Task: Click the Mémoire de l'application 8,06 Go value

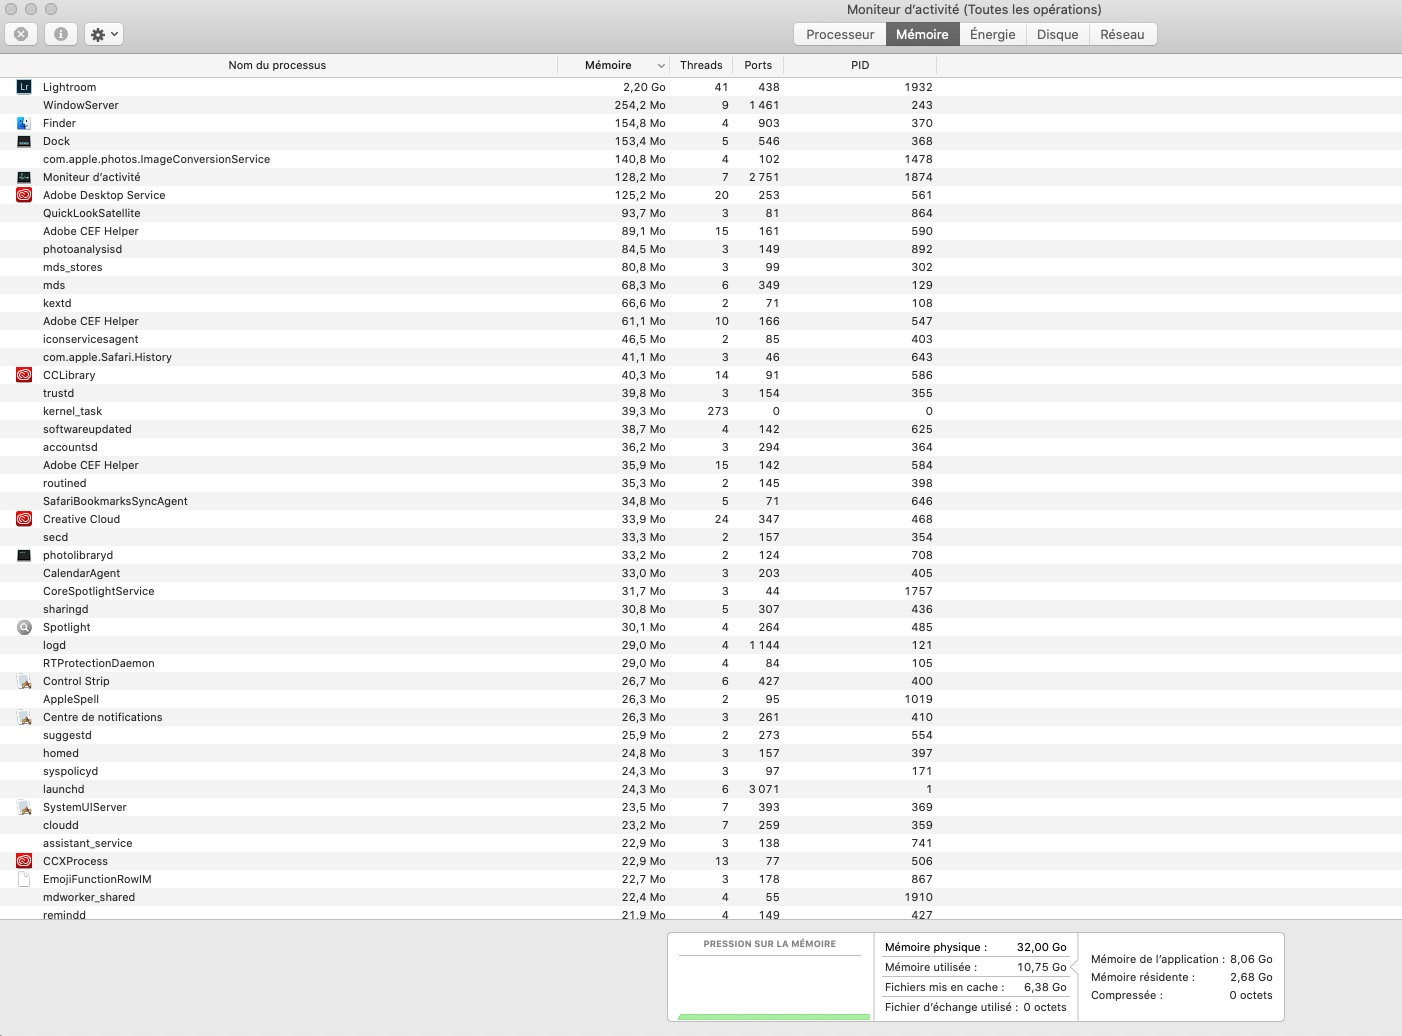Action: click(1251, 959)
